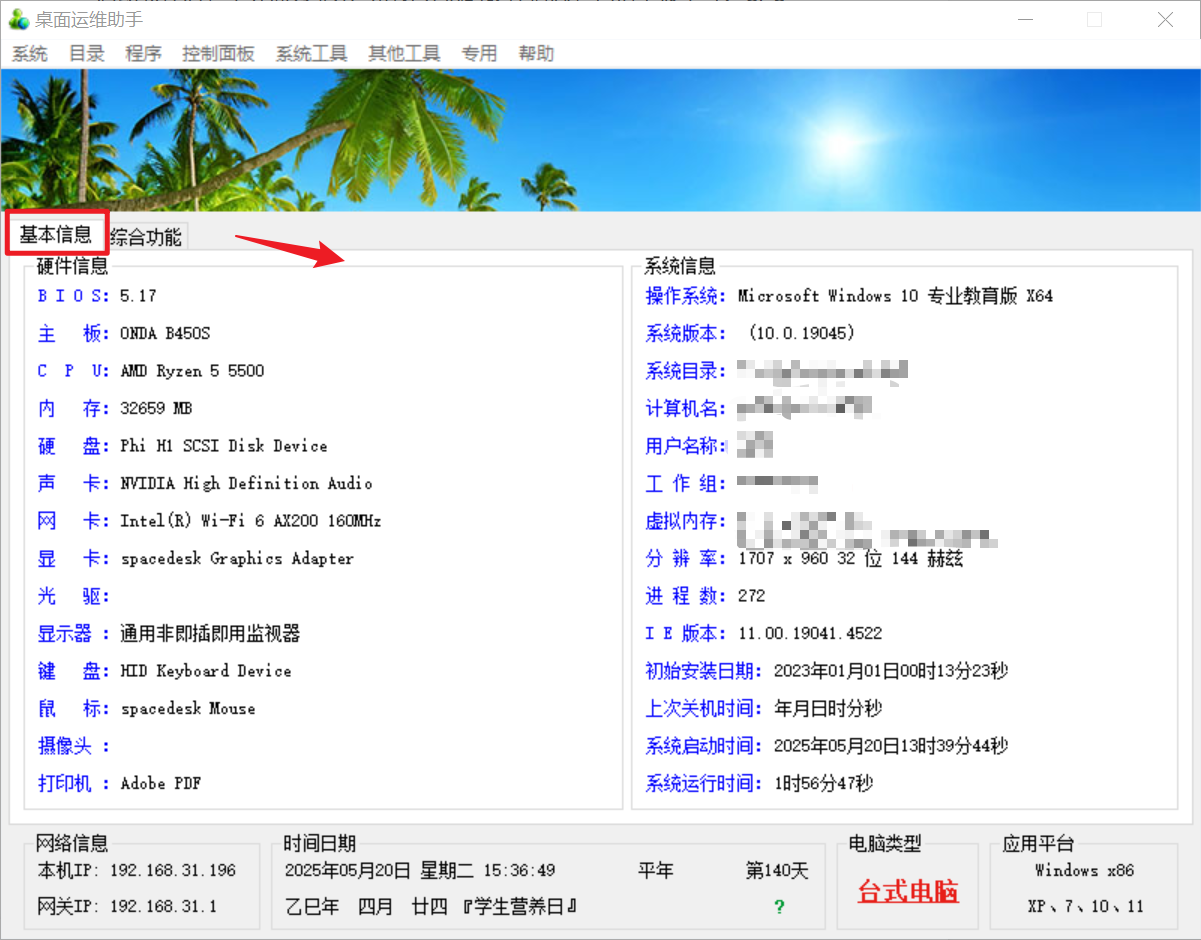
Task: Open the 控制面板 menu
Action: [x=219, y=54]
